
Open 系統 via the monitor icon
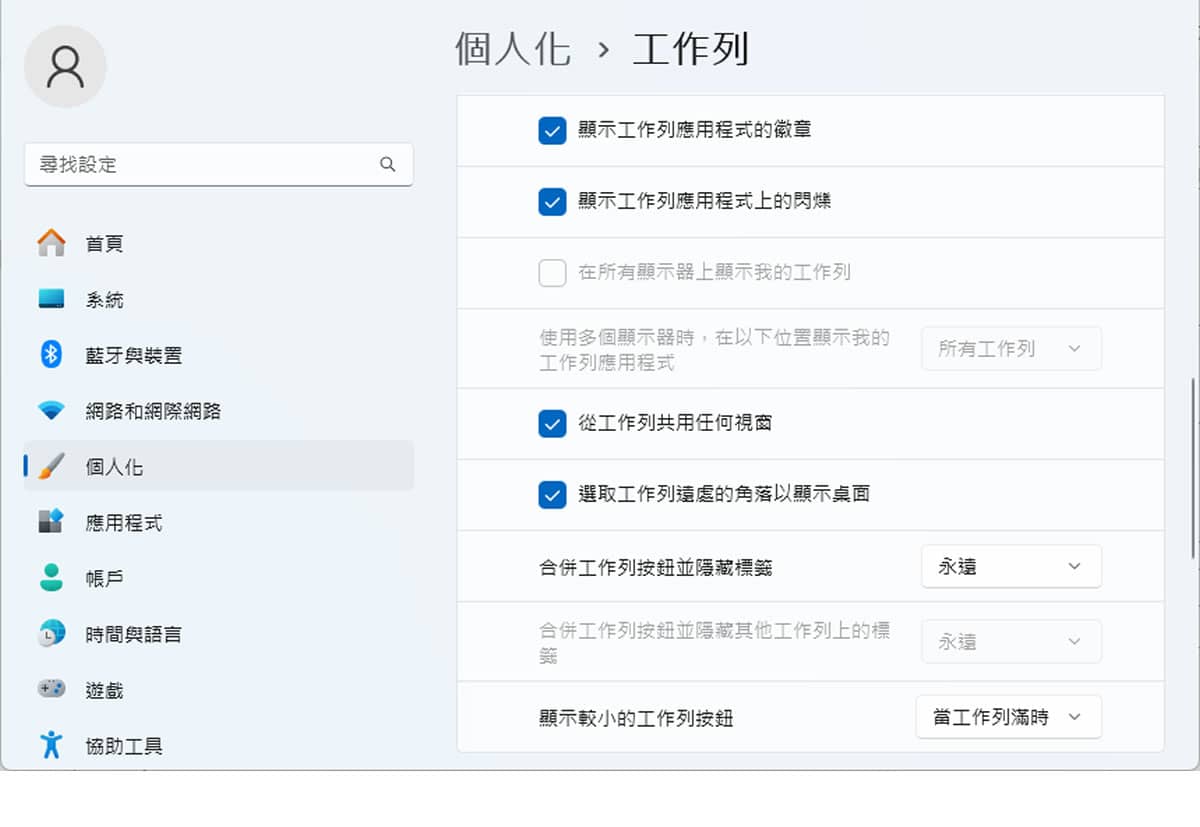51,299
